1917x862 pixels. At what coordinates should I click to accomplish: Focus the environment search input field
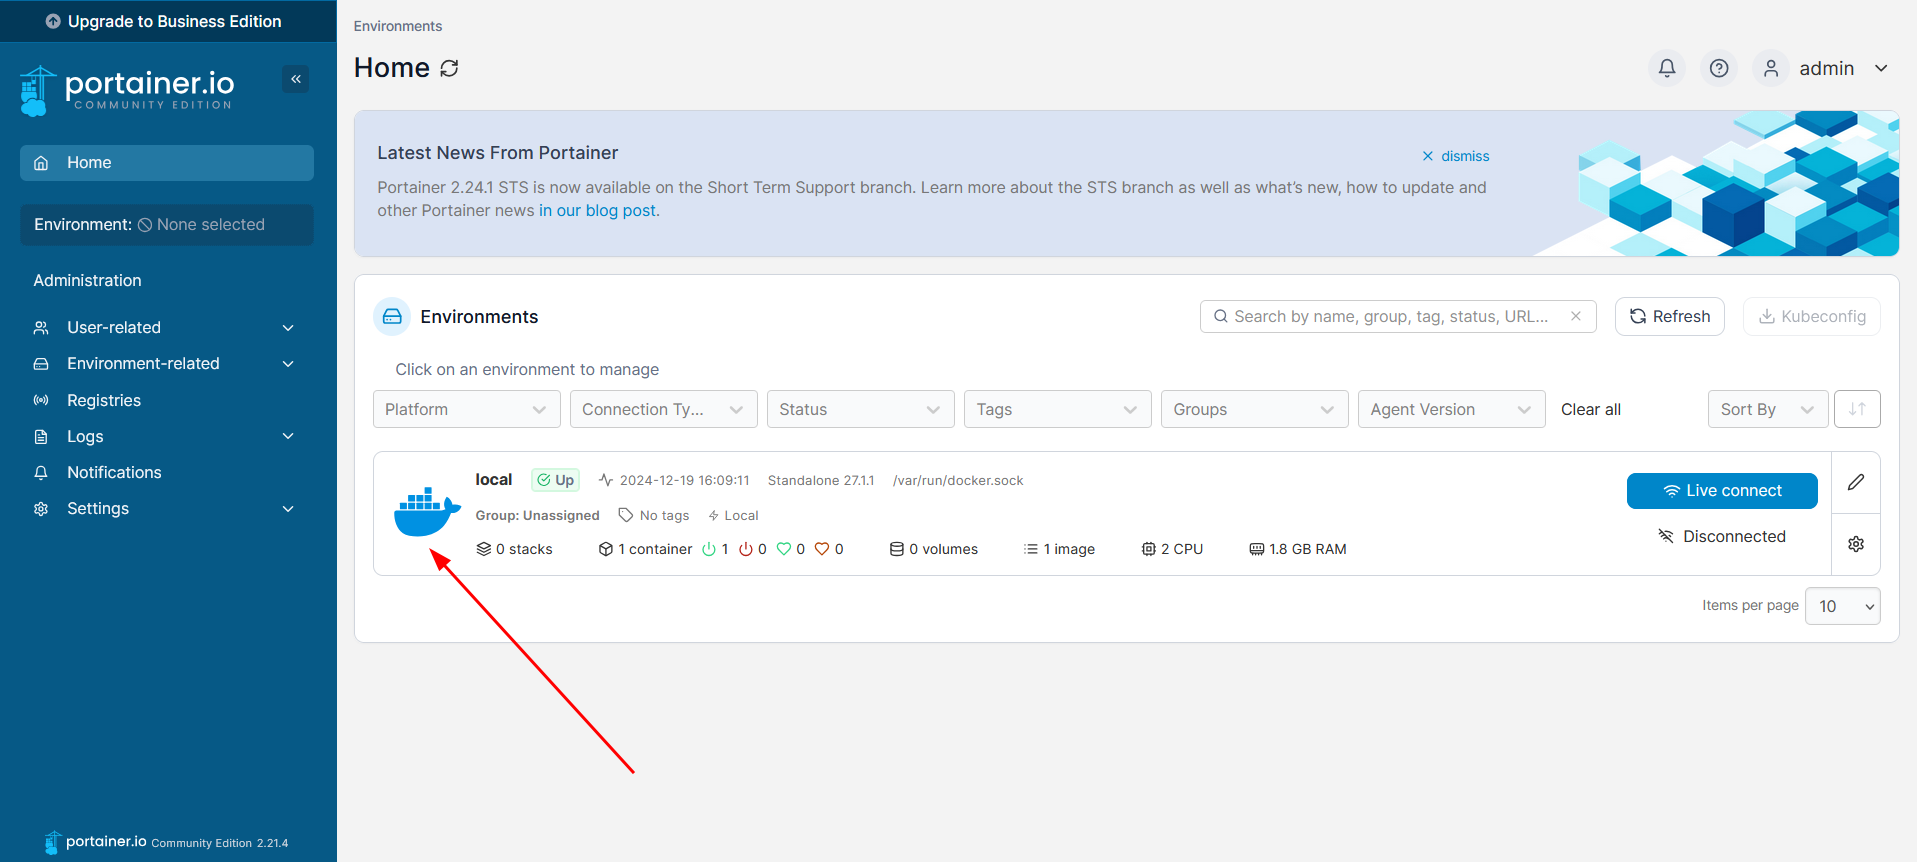[x=1390, y=316]
